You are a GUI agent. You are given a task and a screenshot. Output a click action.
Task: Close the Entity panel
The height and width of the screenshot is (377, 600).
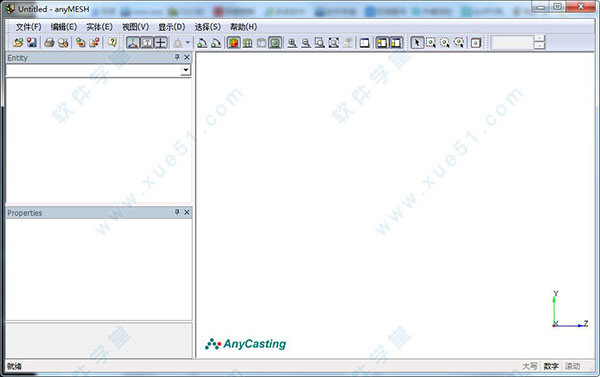point(187,57)
